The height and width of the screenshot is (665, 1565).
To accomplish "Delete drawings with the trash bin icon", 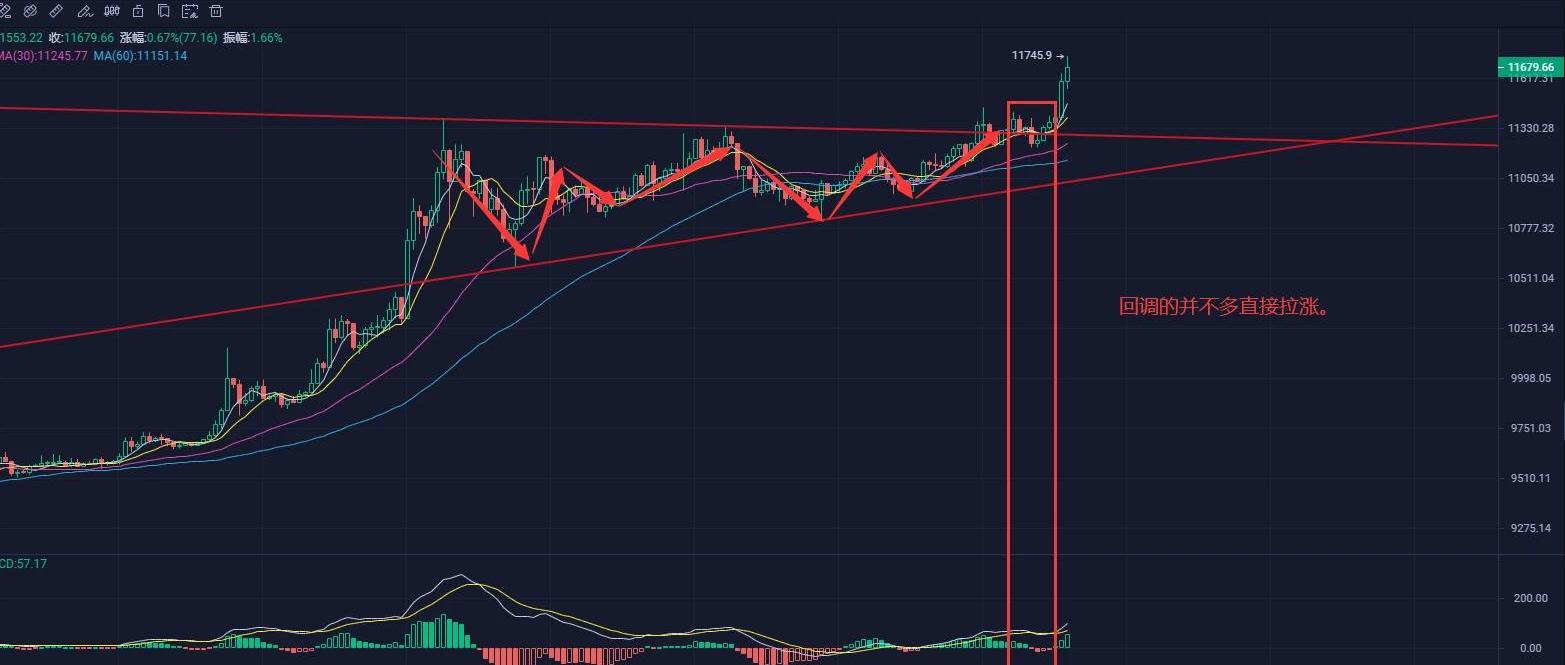I will click(216, 11).
